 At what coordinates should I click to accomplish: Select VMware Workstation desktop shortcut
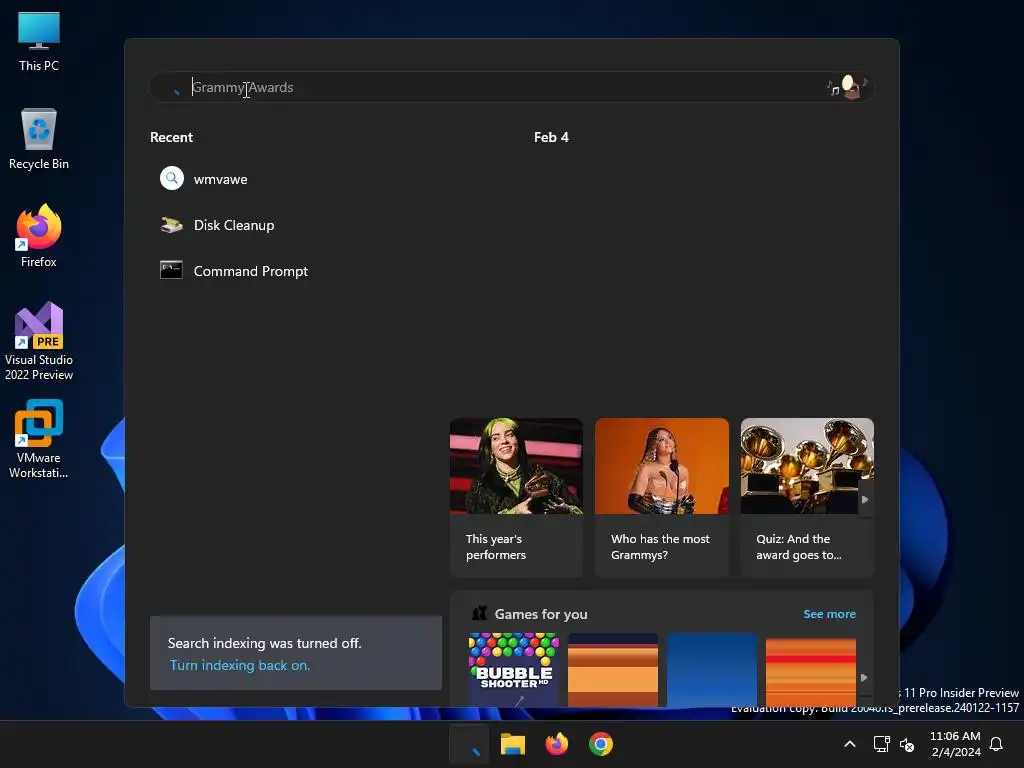pyautogui.click(x=39, y=440)
